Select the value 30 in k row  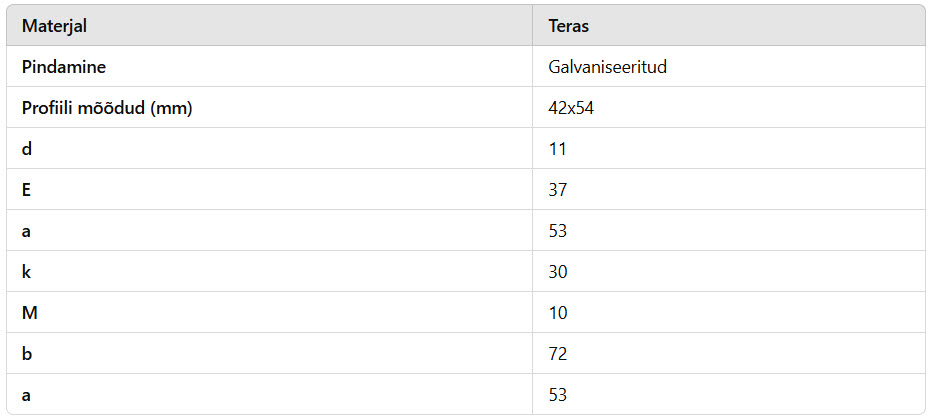tap(558, 272)
